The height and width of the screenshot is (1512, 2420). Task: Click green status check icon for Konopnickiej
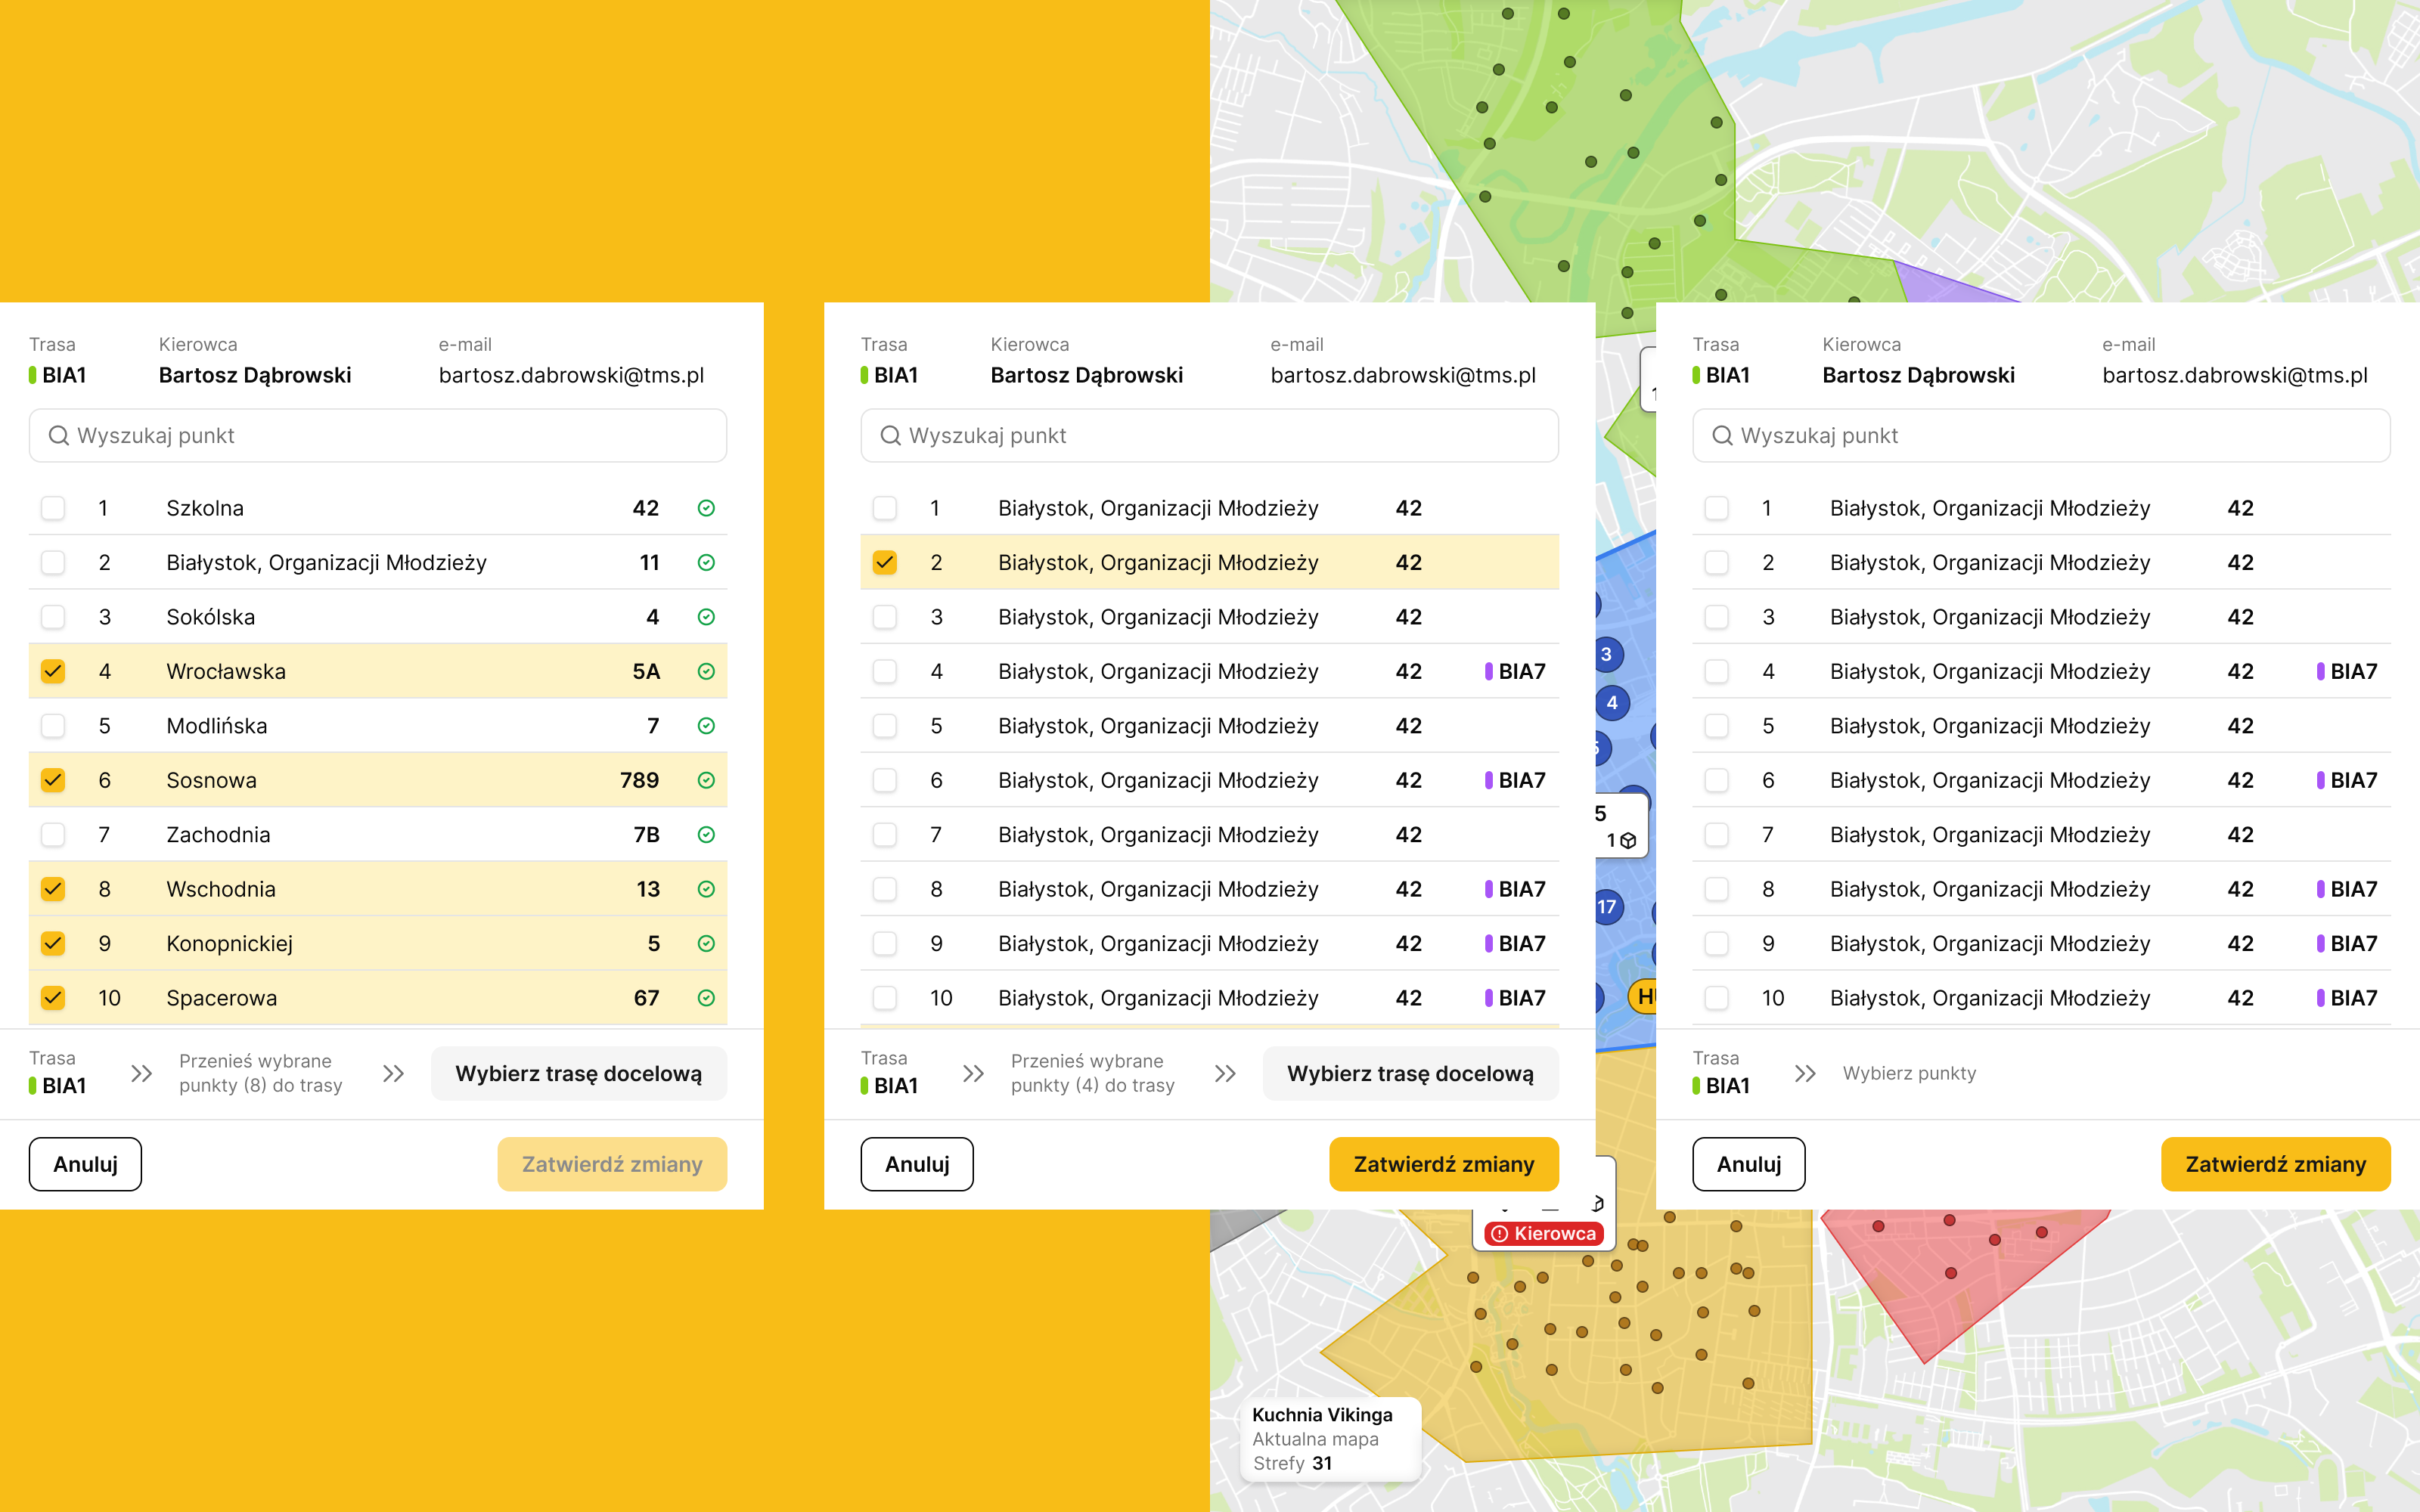[706, 944]
